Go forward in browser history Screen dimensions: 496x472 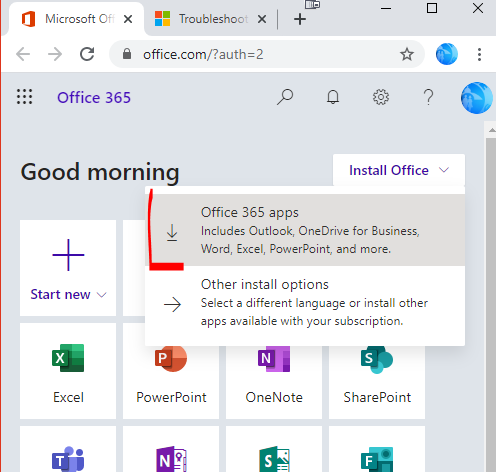tap(55, 54)
